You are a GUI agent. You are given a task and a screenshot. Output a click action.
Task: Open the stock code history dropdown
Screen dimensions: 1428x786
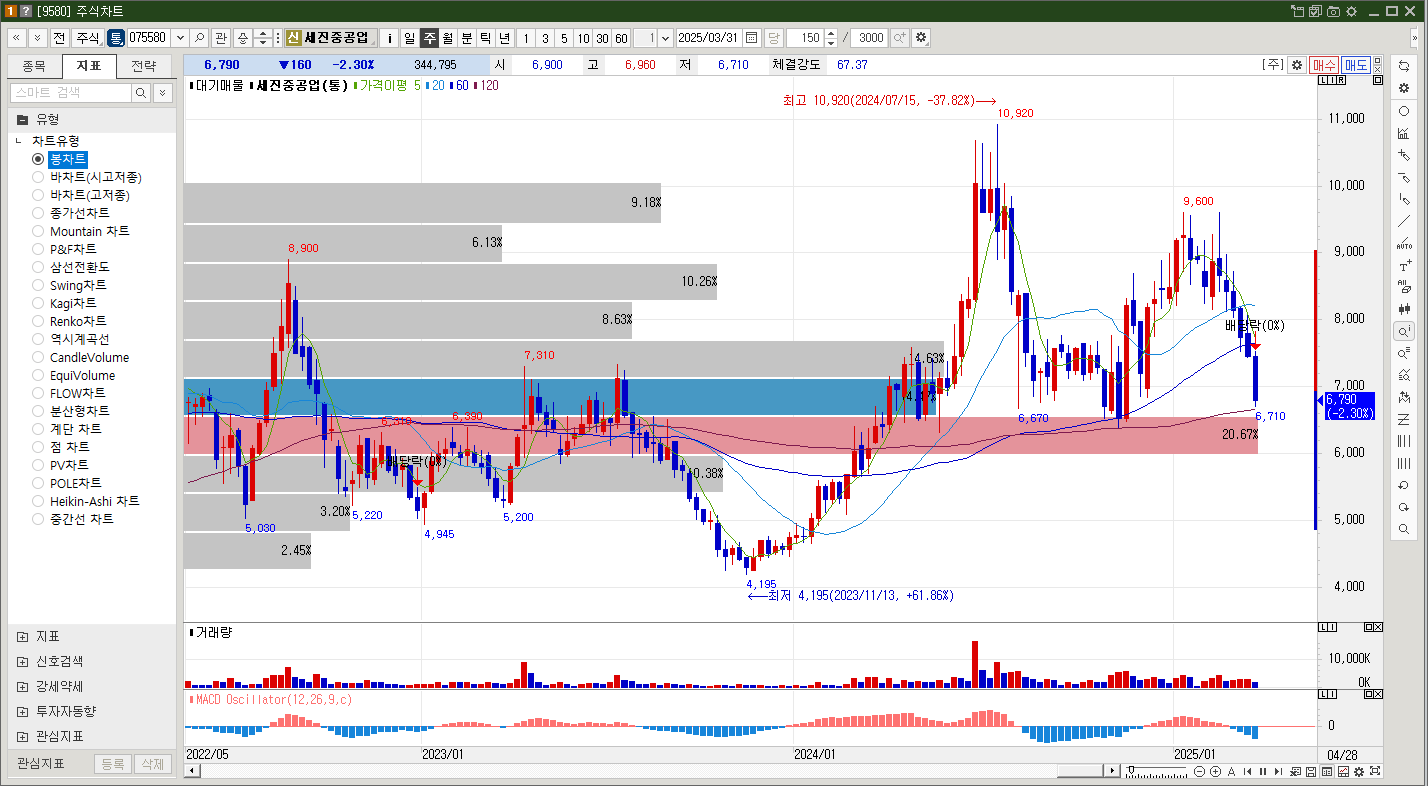point(180,38)
